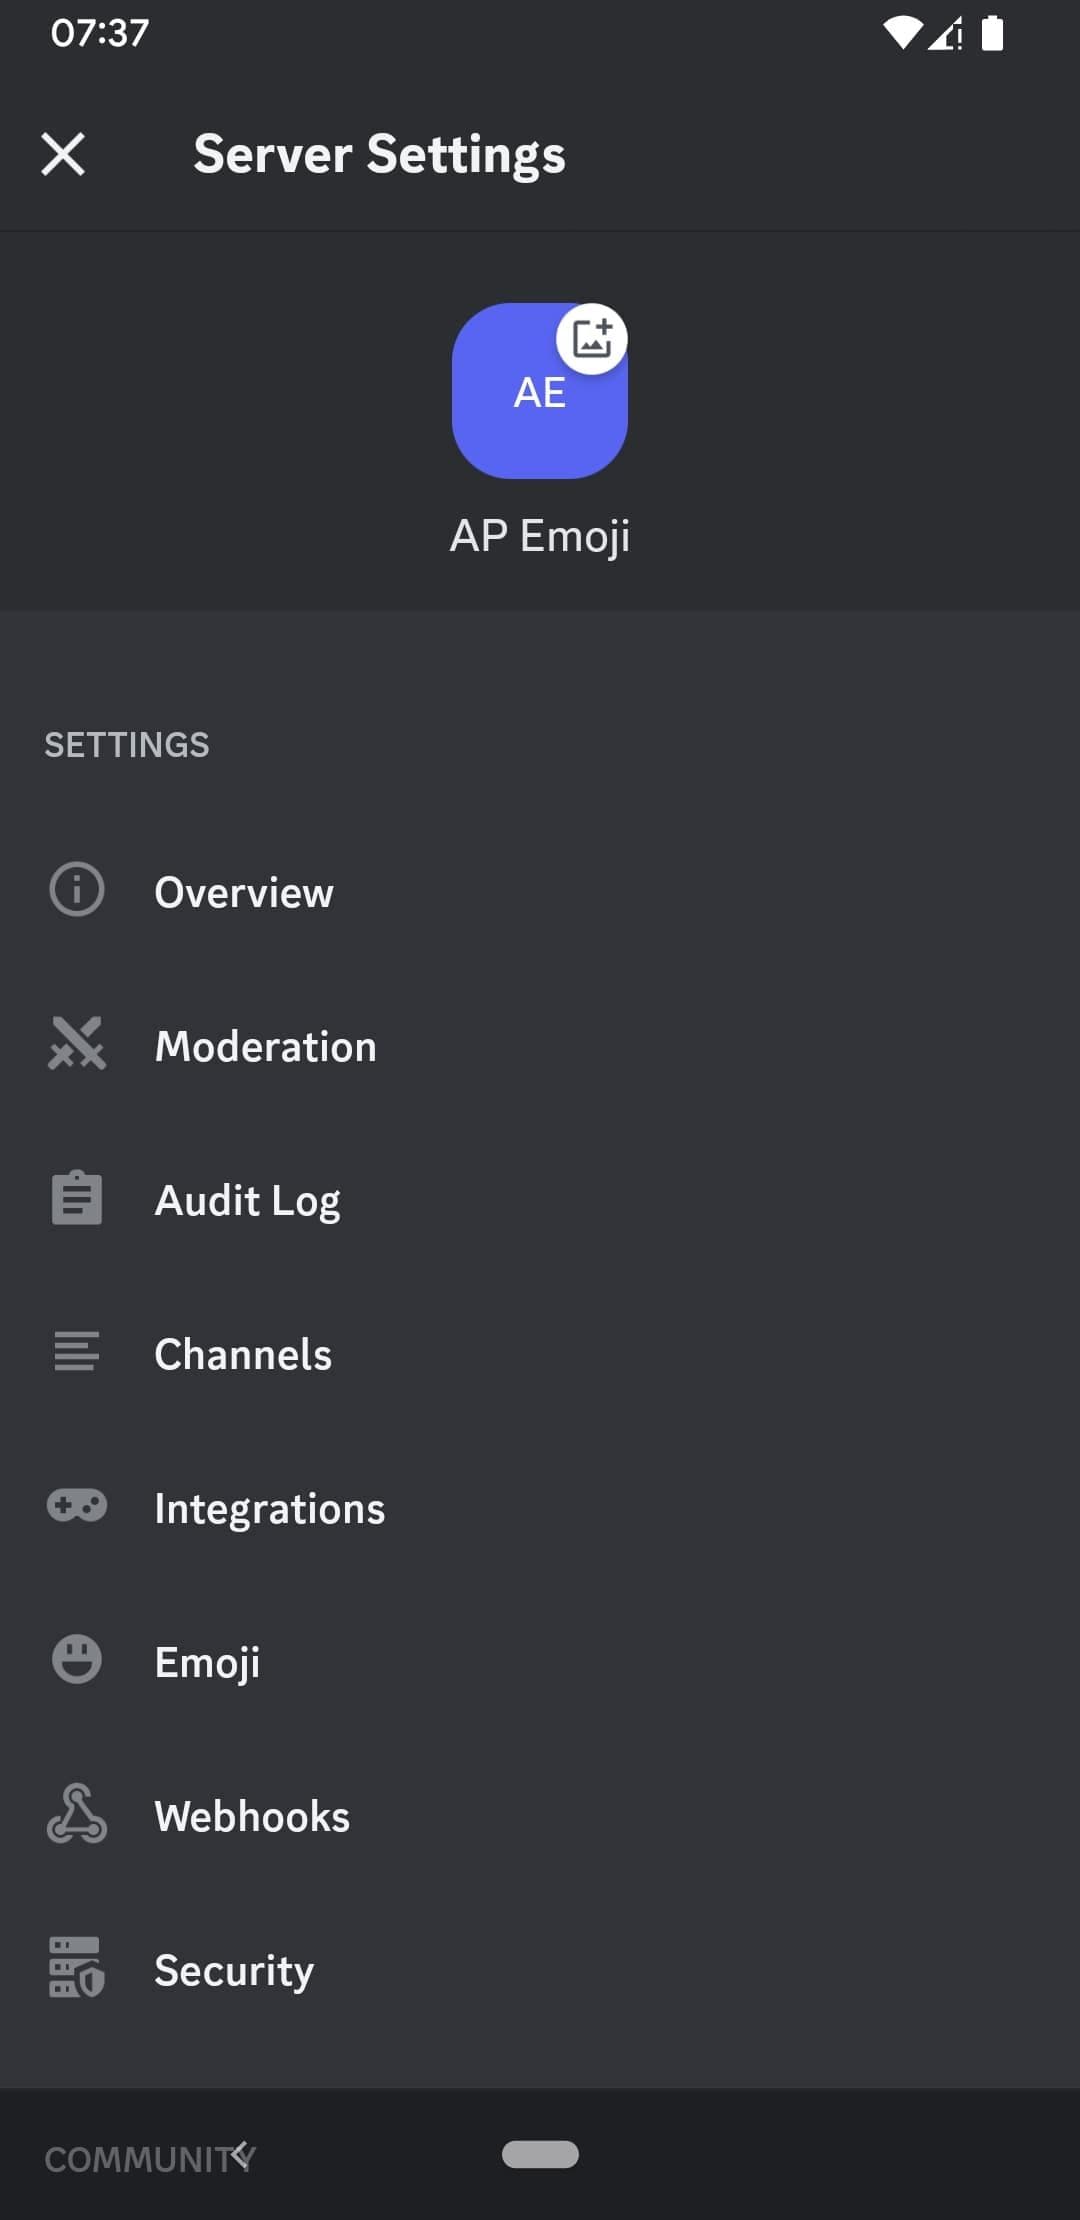Tap the upload image badge on server icon

pyautogui.click(x=591, y=339)
